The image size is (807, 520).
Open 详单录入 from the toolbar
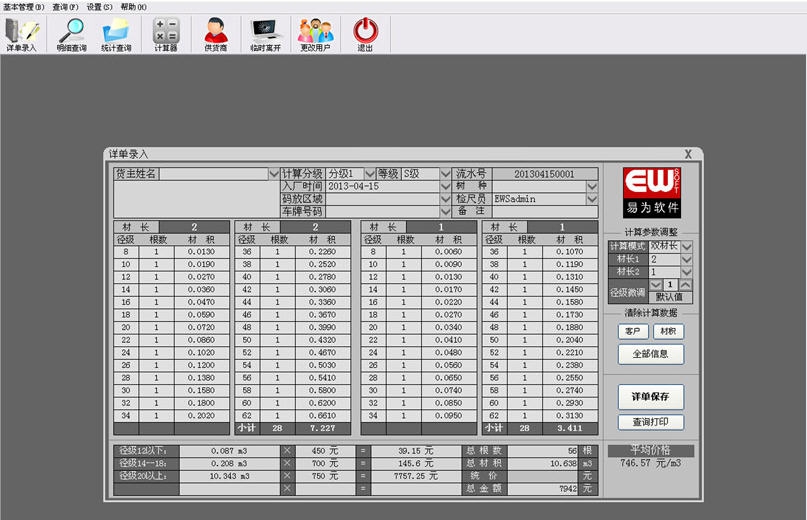point(21,31)
